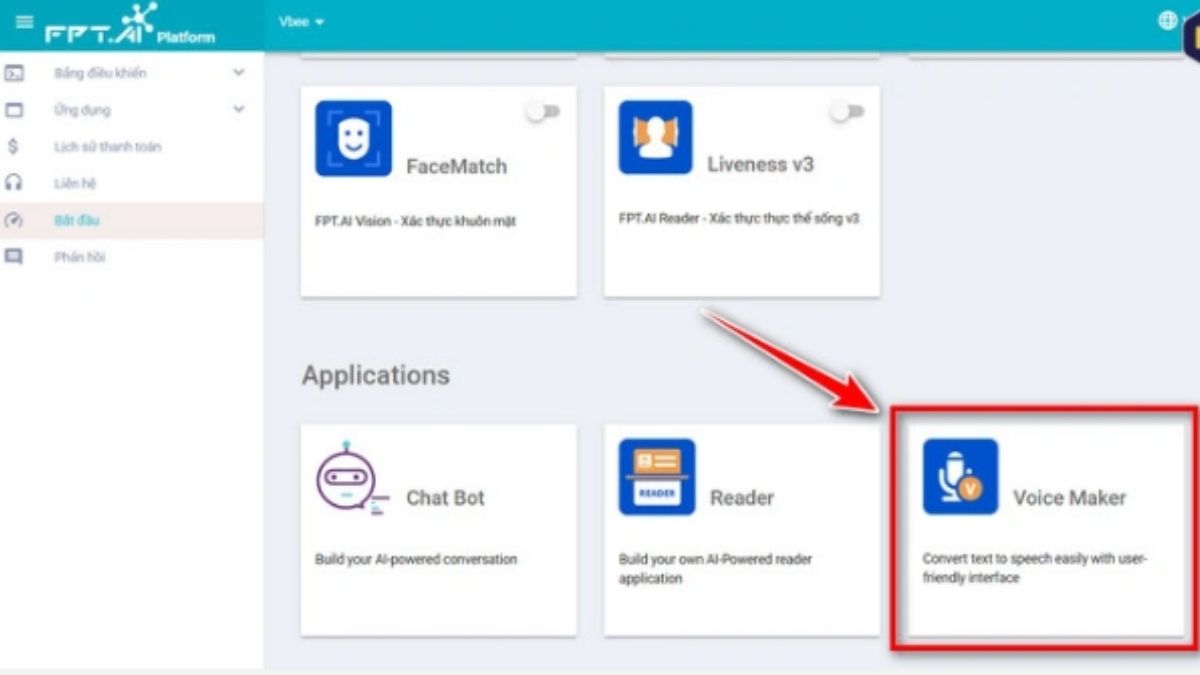The image size is (1200, 675).
Task: Click 'Convert text to speech easily' description
Action: point(1035,569)
